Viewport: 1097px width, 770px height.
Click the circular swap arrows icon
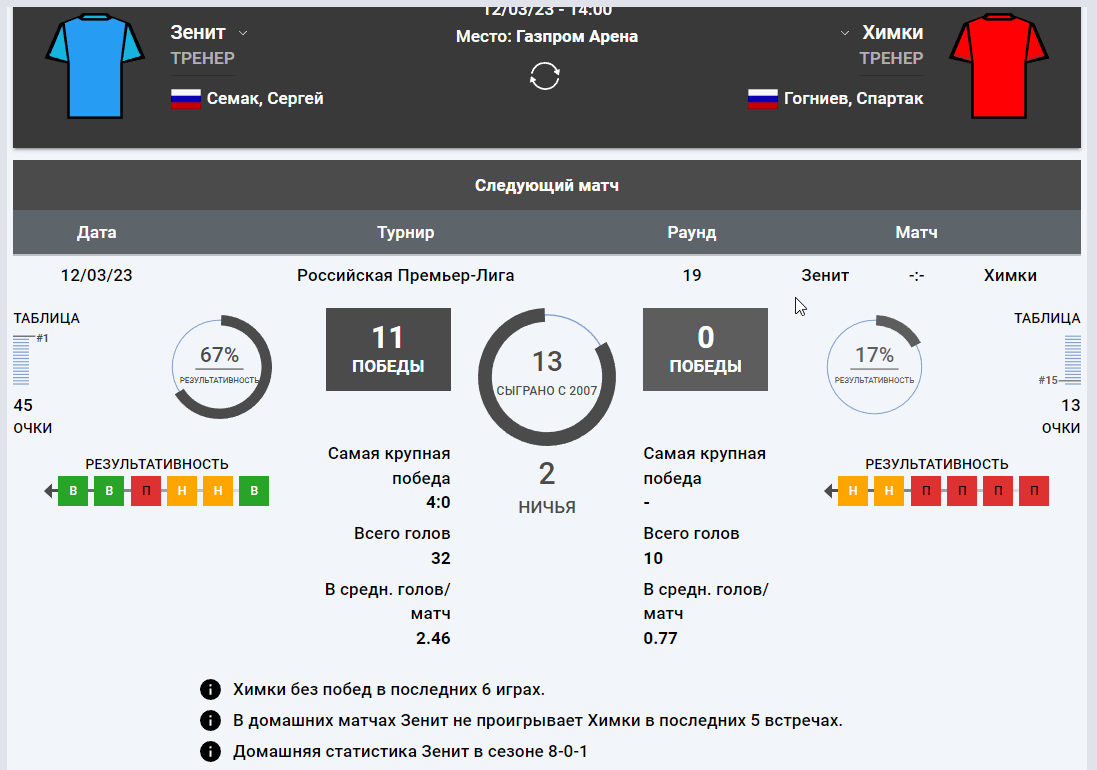(545, 76)
